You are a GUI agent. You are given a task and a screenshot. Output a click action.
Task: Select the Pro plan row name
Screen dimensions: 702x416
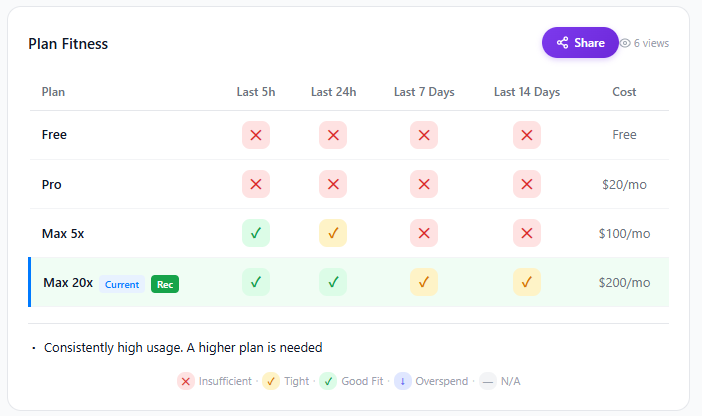point(52,184)
